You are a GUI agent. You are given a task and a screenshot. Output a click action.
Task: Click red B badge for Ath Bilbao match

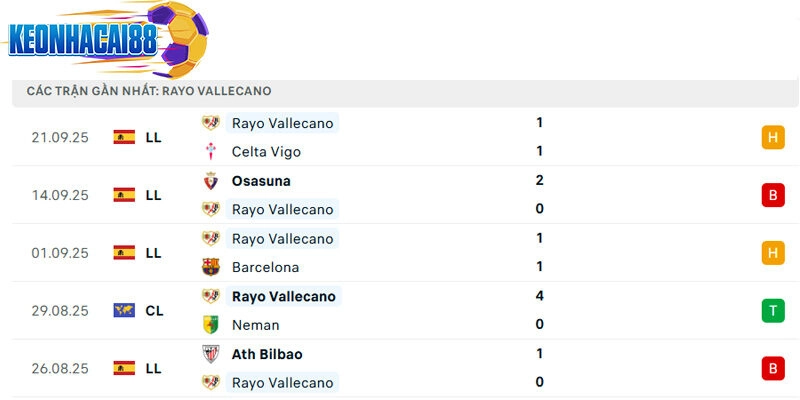[772, 369]
